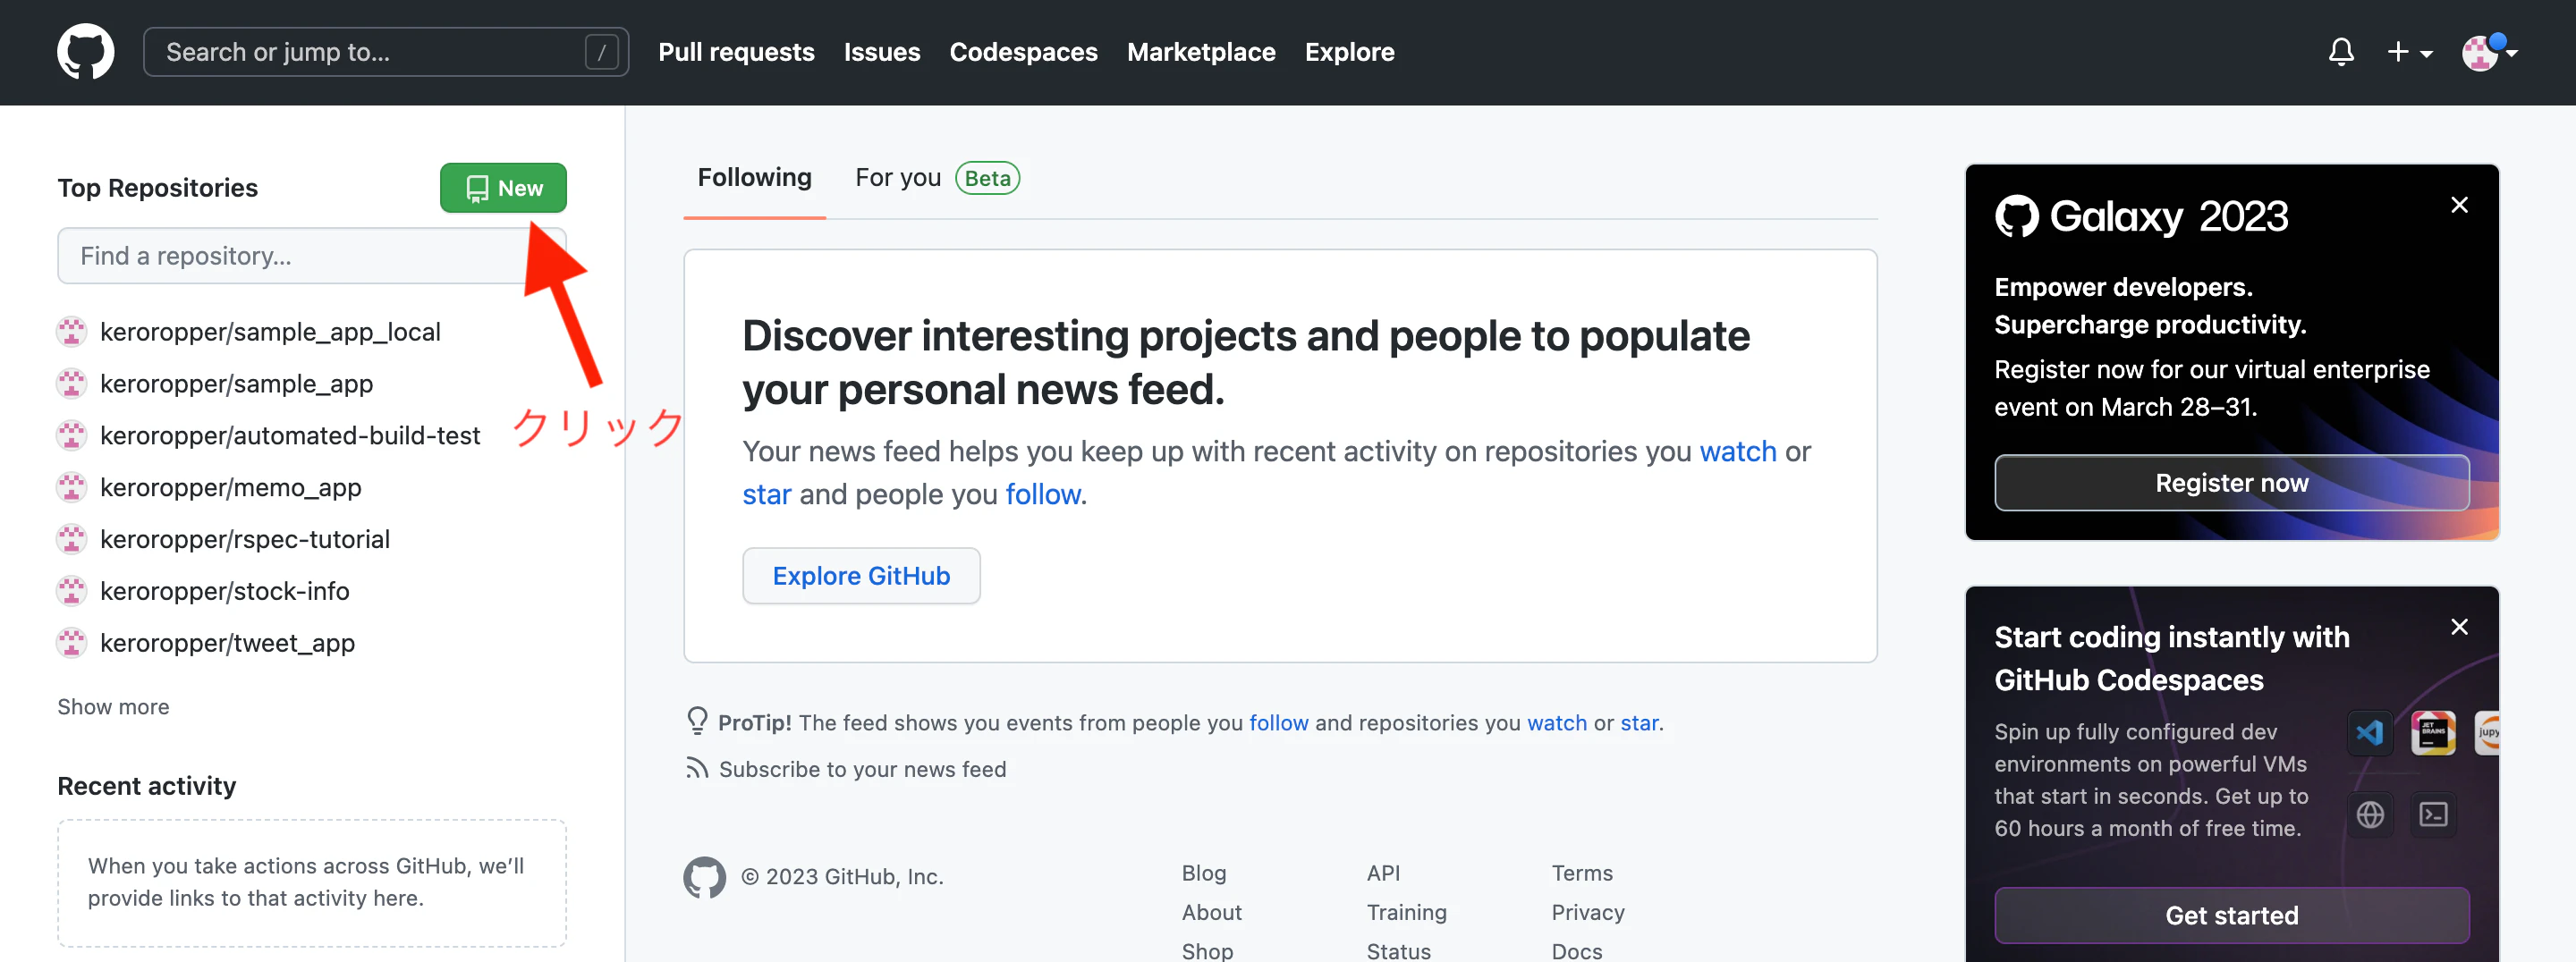Click the follow link in news feed text
The image size is (2576, 962).
[x=1043, y=495]
